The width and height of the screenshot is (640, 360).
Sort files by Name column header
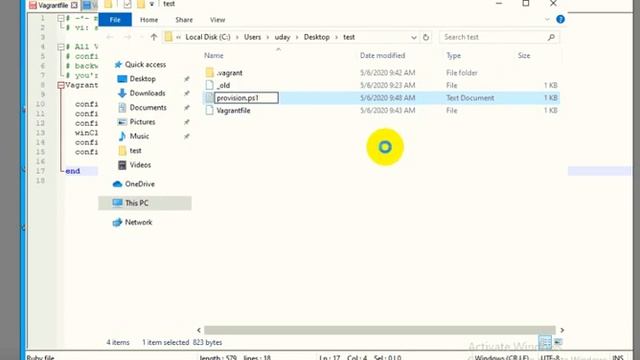click(213, 56)
